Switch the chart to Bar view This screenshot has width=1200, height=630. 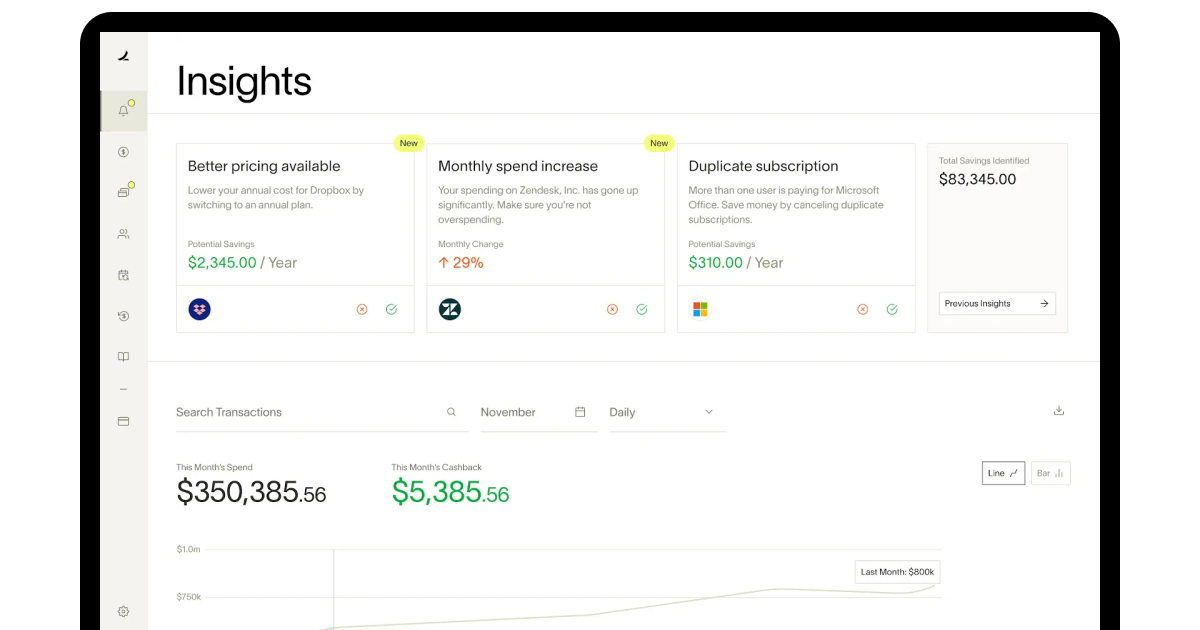coord(1050,473)
